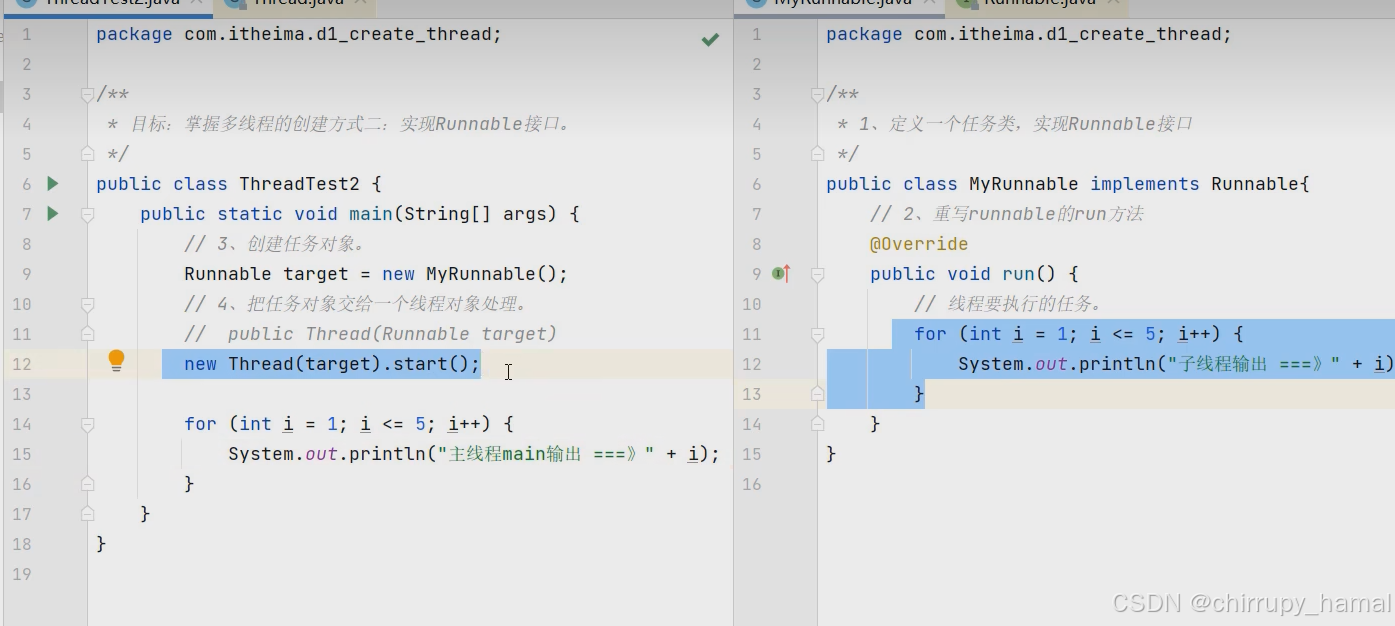The width and height of the screenshot is (1395, 626).
Task: Open the yellow lightbulb quick-fix on line 12
Action: point(116,361)
